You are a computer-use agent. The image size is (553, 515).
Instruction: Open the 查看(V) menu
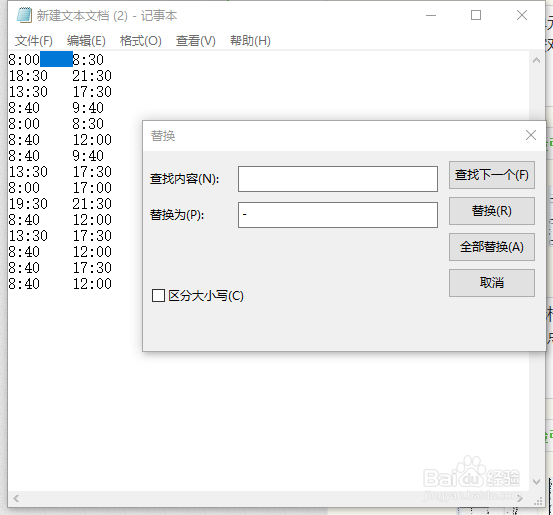195,41
